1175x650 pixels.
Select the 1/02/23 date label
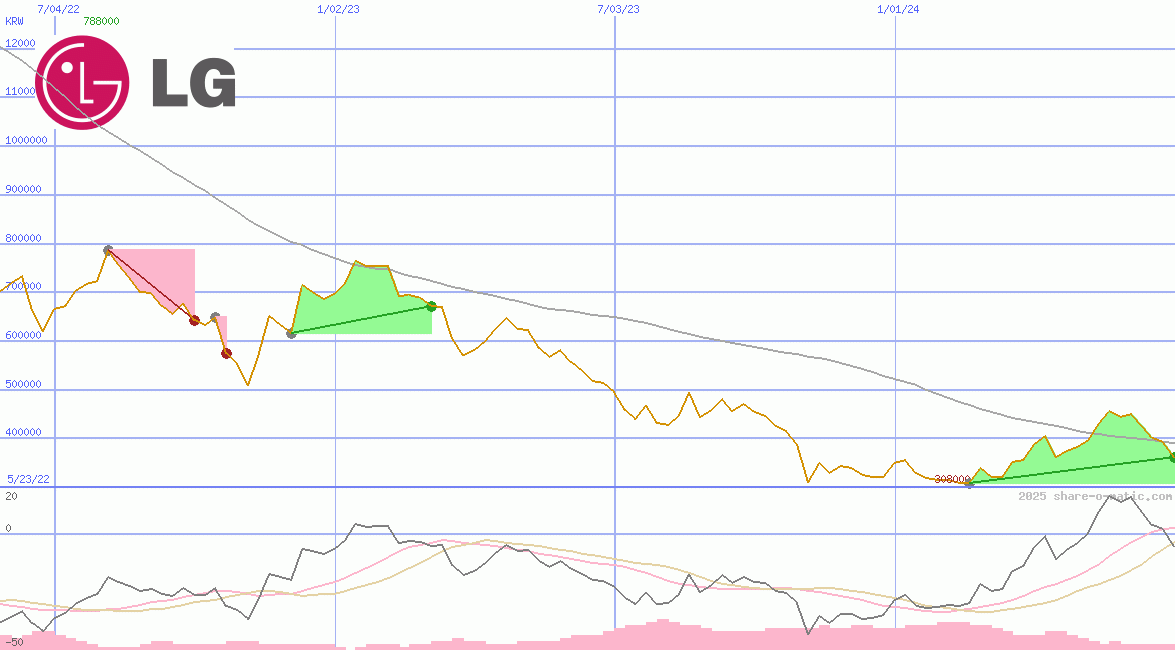pyautogui.click(x=338, y=9)
